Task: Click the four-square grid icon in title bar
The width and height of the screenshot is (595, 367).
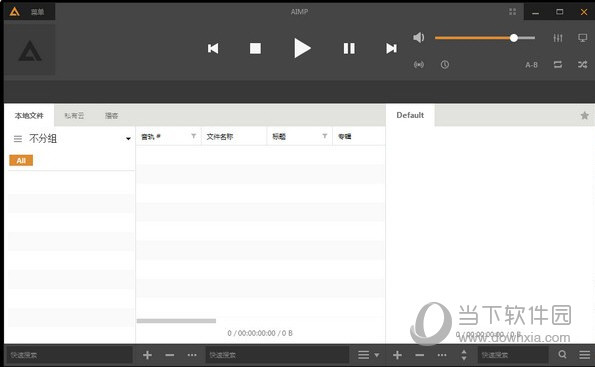Action: [x=512, y=12]
